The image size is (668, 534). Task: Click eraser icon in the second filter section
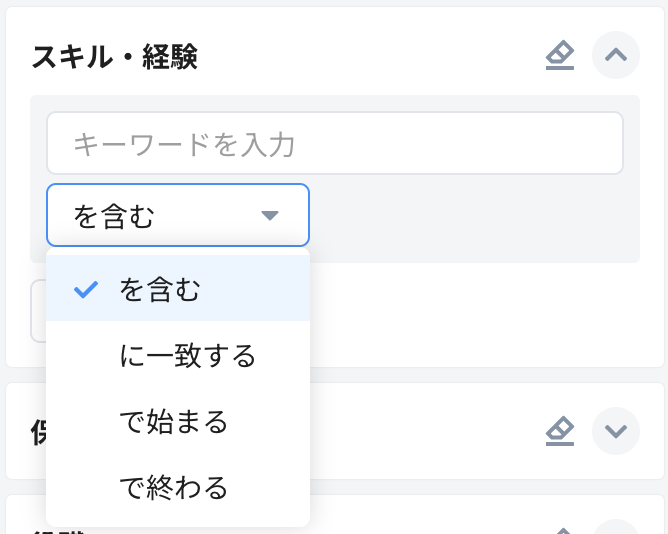click(560, 431)
